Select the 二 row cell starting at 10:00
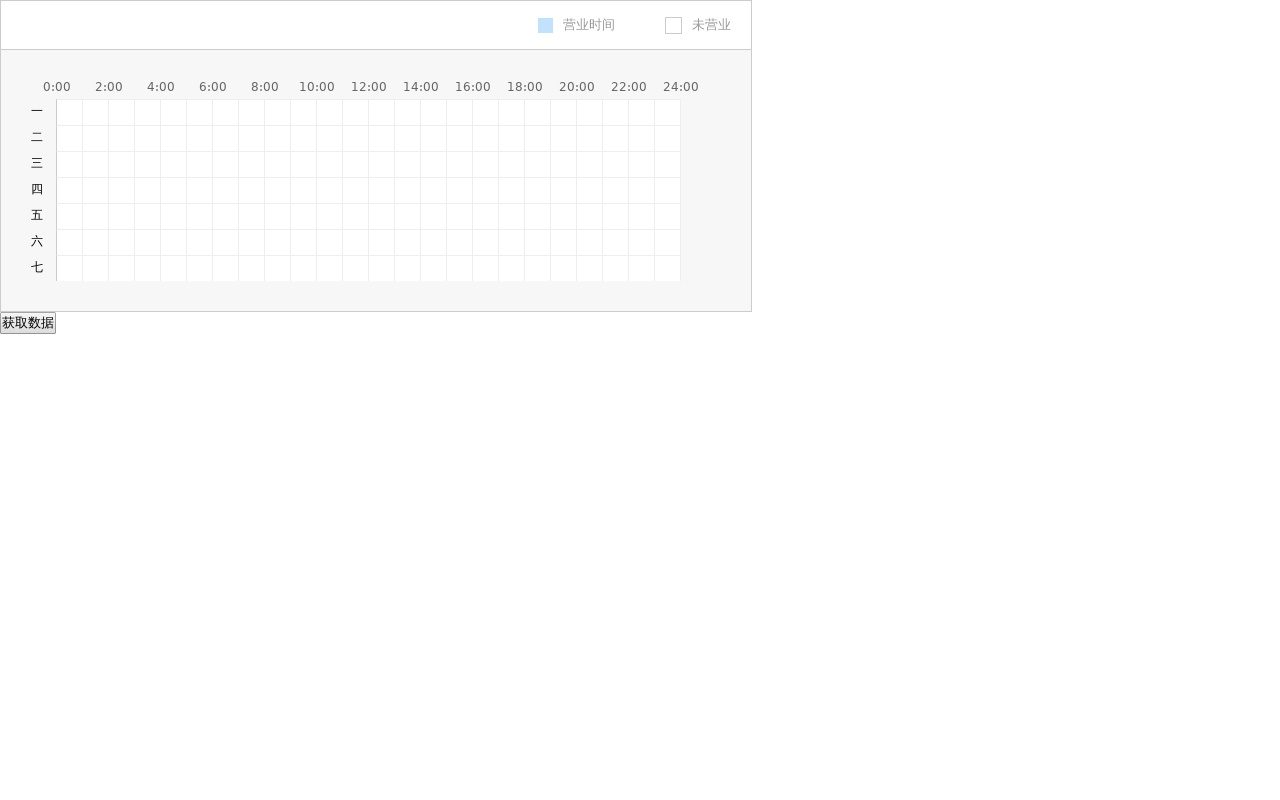Screen dimensions: 1280x800 330,139
